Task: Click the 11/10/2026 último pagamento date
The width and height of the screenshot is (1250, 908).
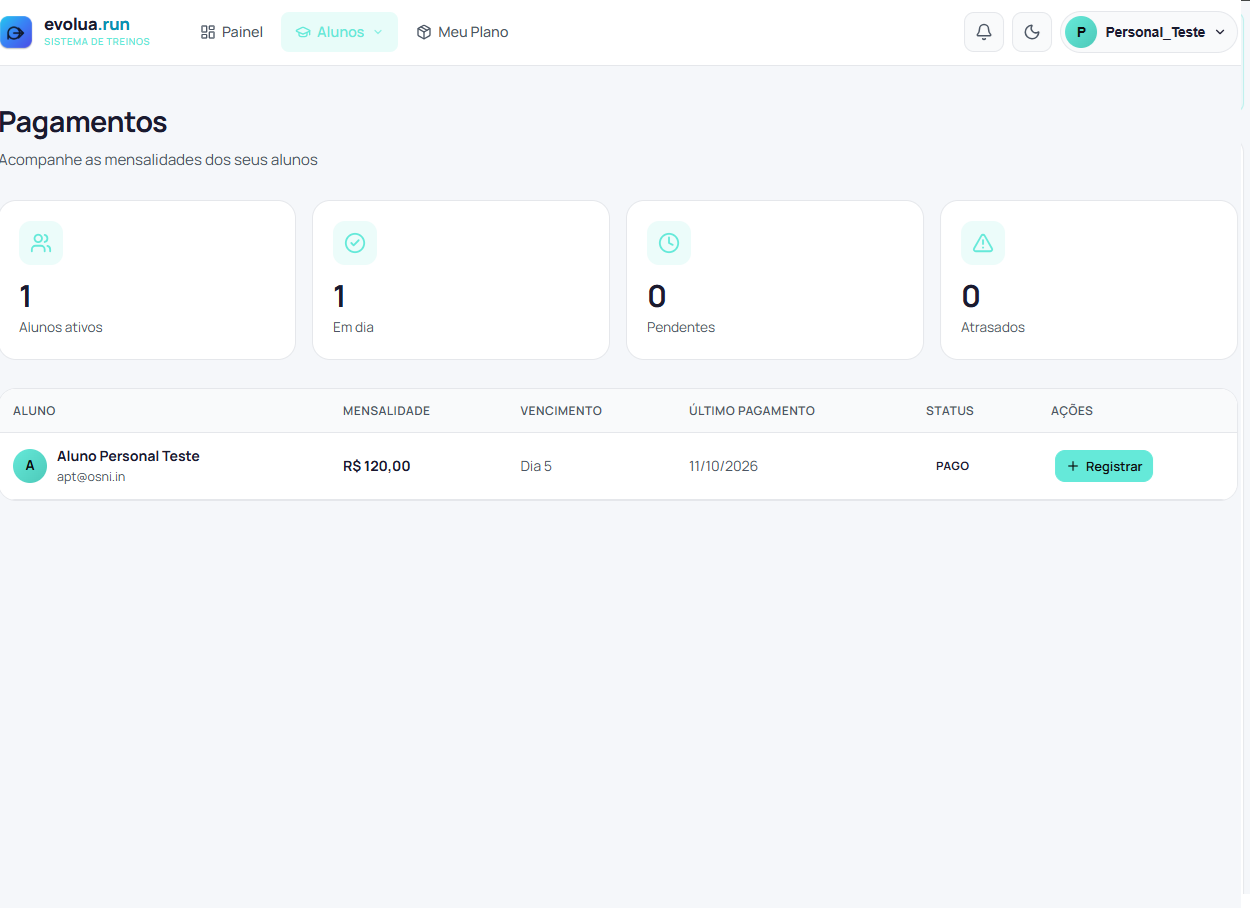Action: [x=723, y=466]
